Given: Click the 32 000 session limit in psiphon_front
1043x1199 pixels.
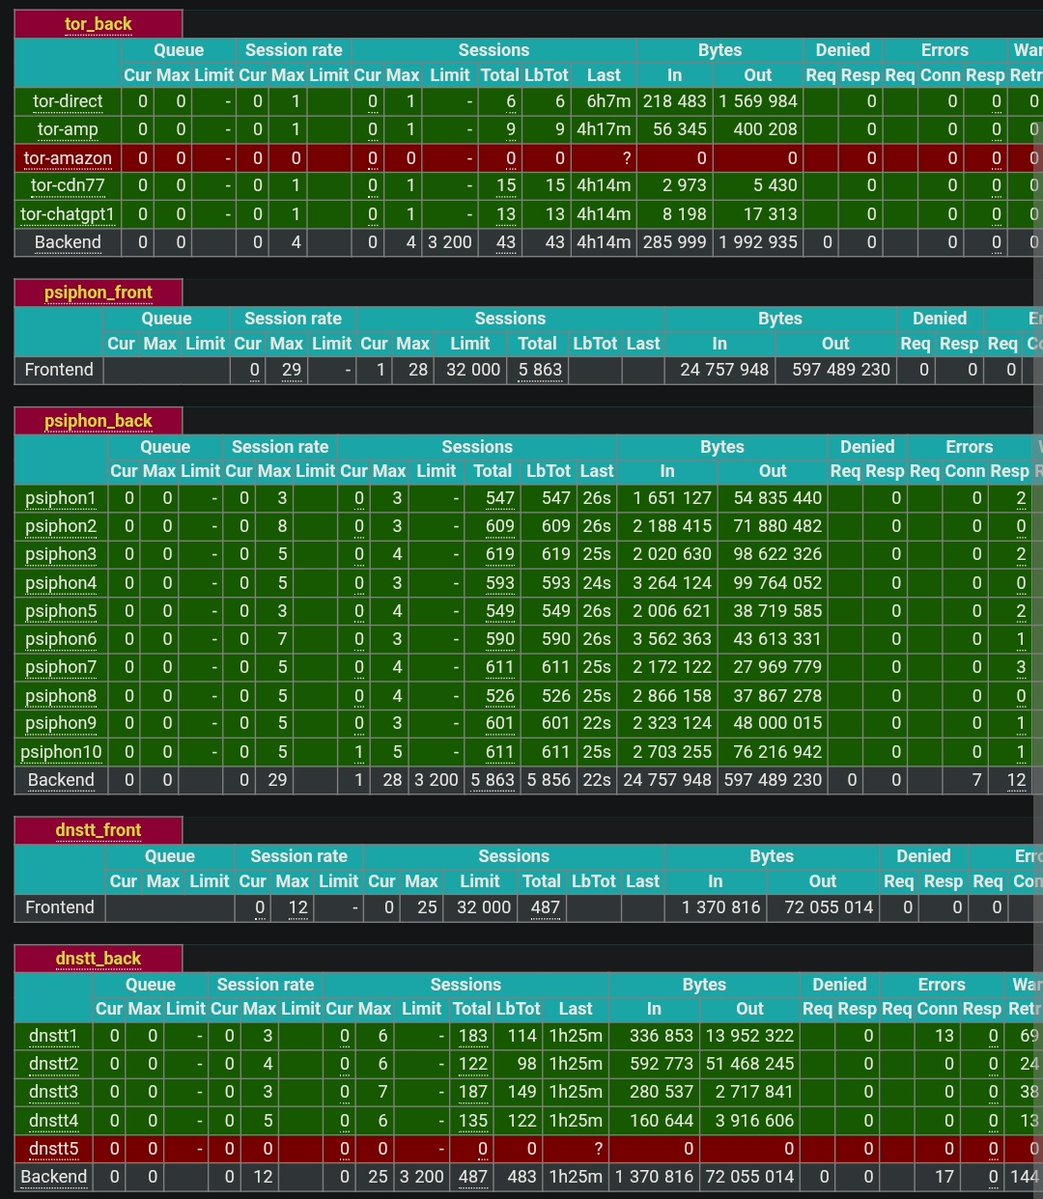Looking at the screenshot, I should click(x=473, y=369).
